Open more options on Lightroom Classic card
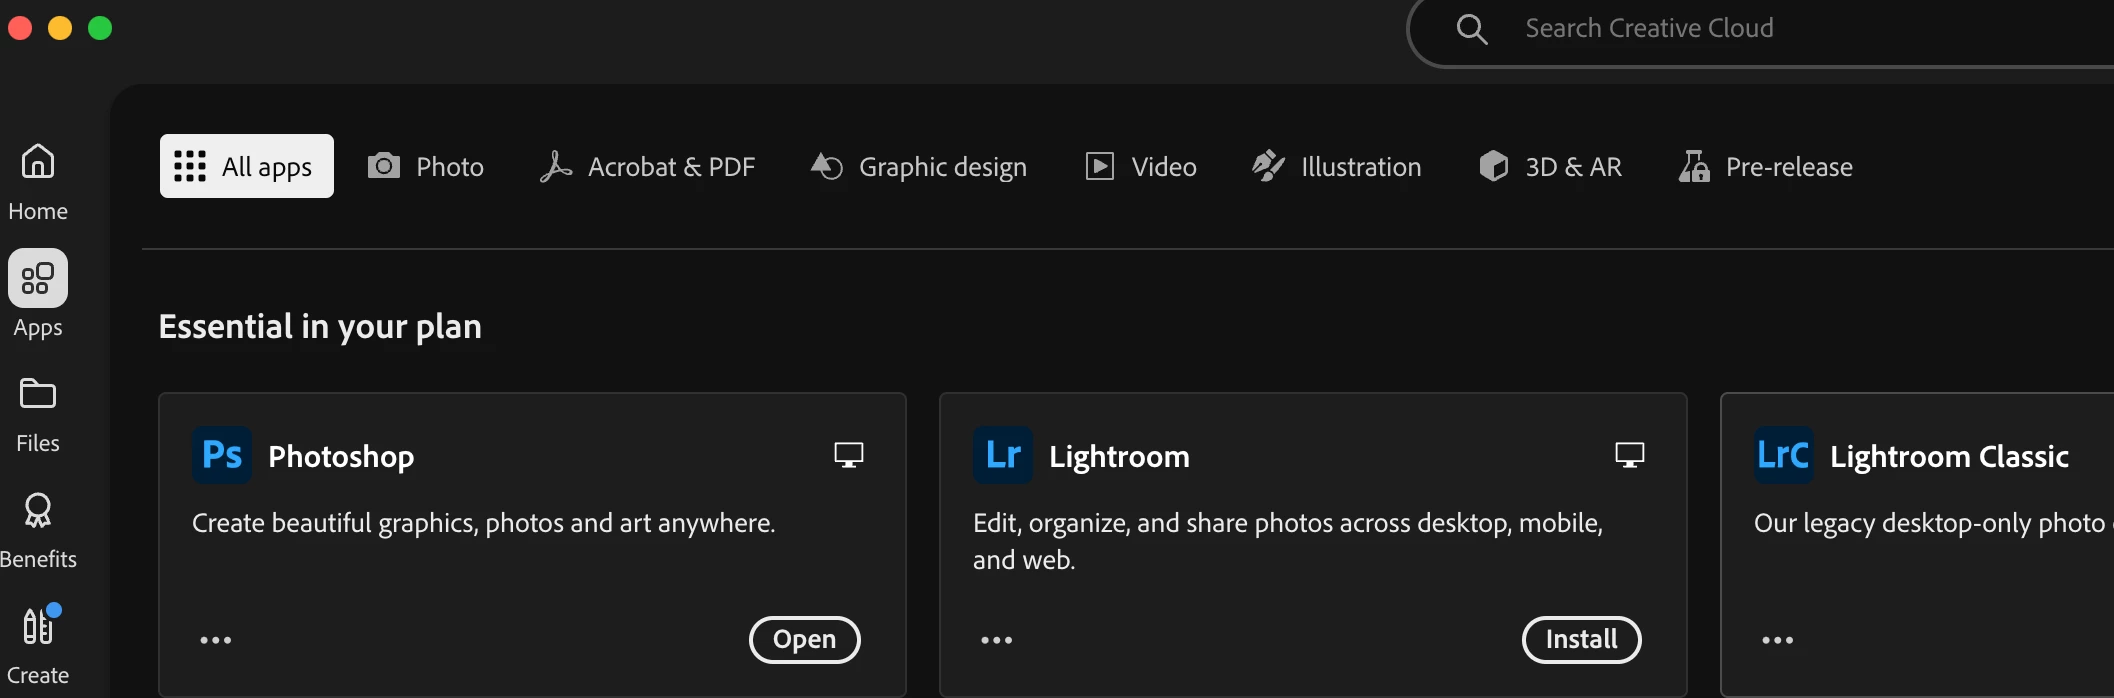This screenshot has height=698, width=2114. 1778,640
